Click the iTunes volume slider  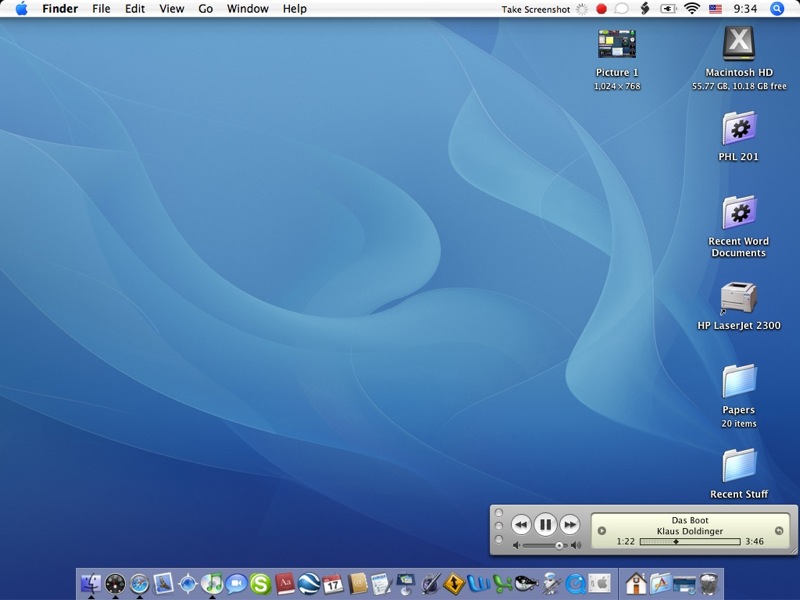point(541,545)
